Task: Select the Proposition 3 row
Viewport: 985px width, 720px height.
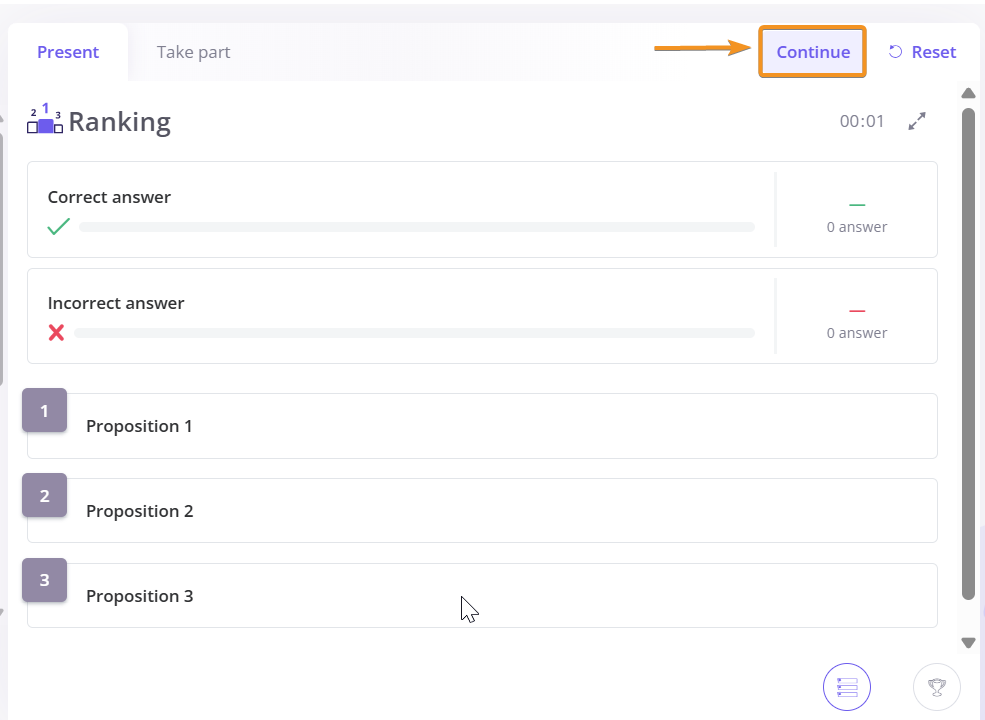Action: pos(482,595)
